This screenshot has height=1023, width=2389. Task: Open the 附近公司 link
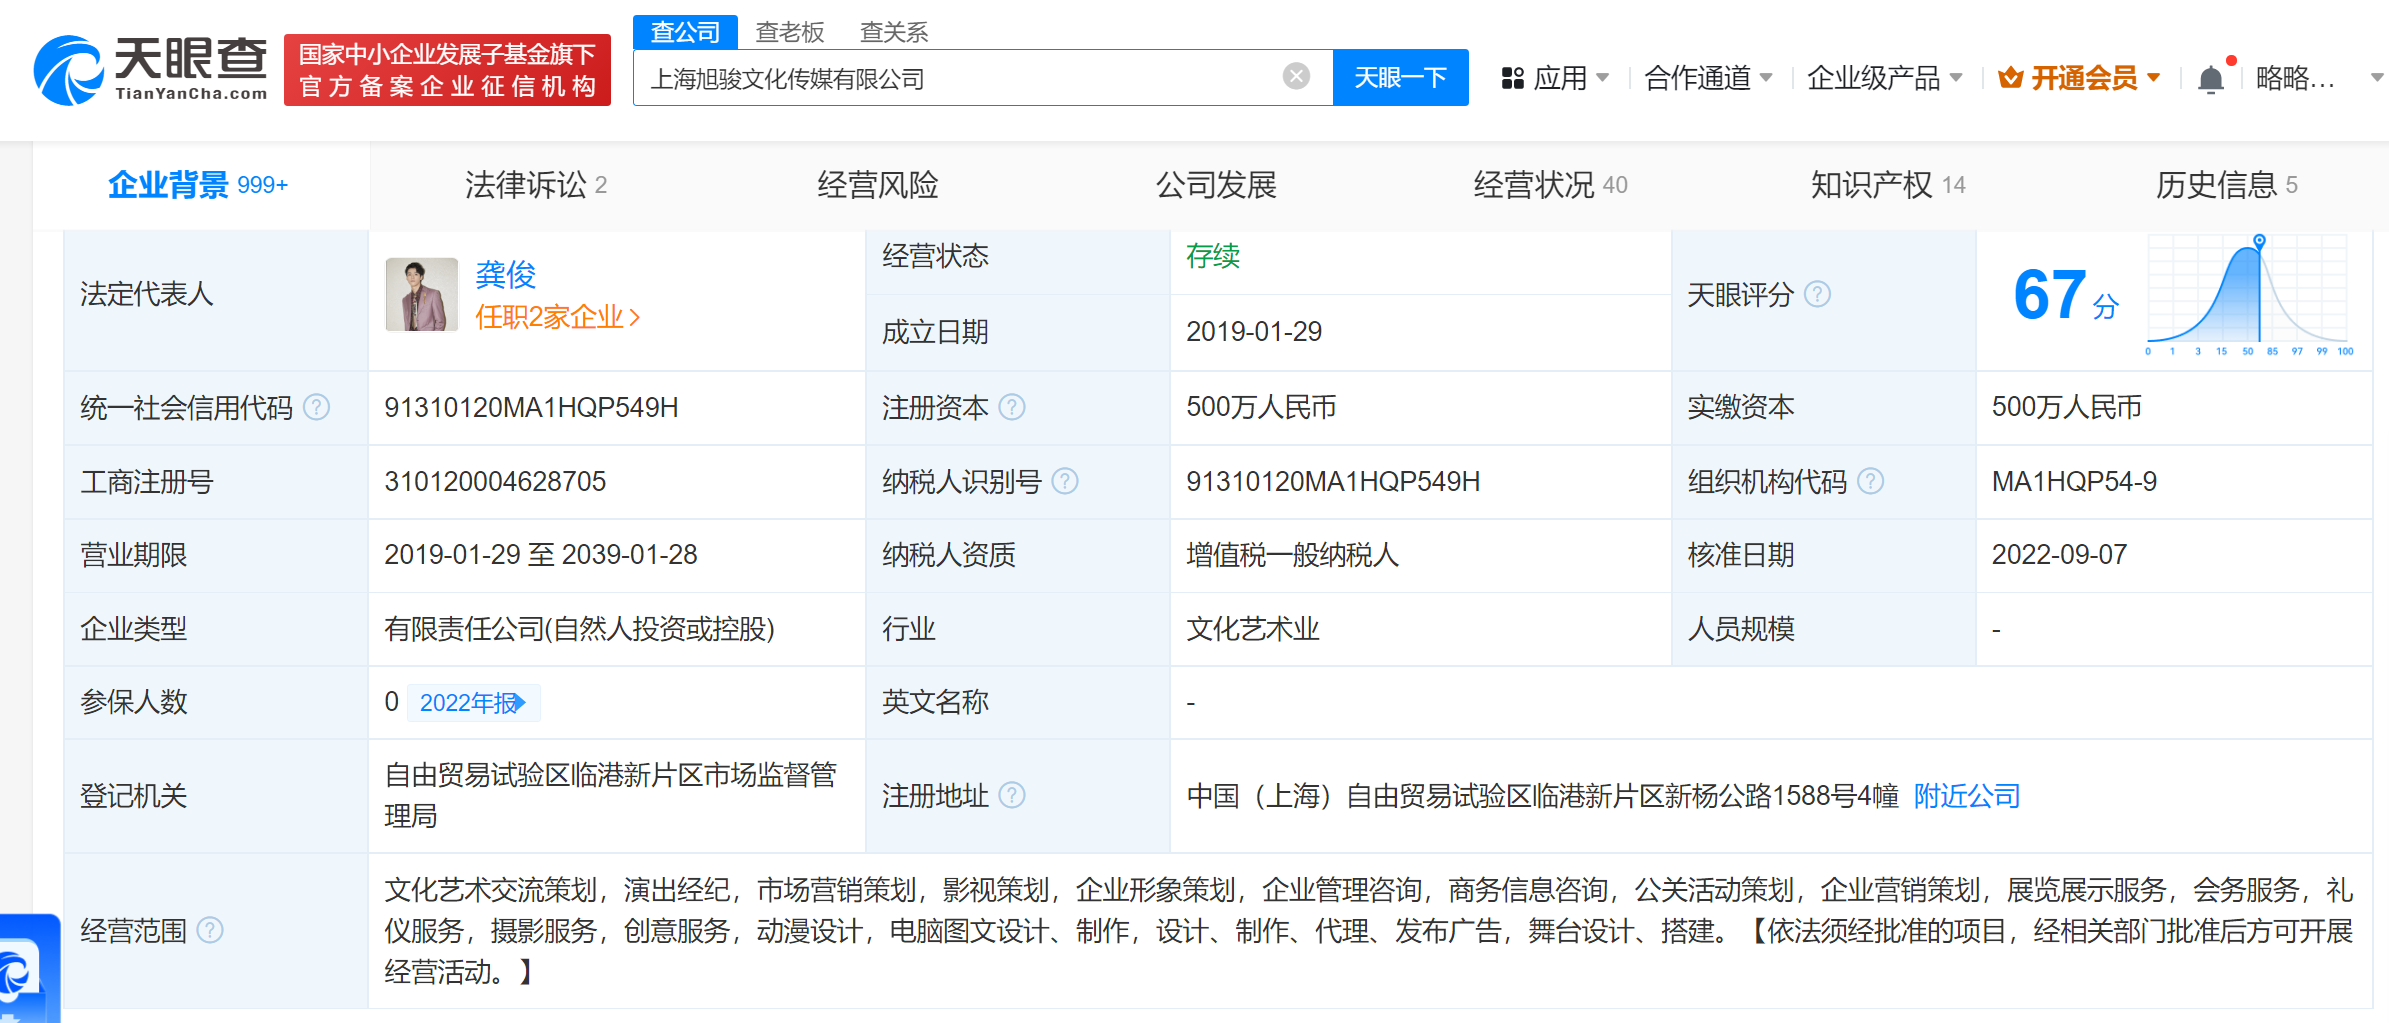pos(1966,797)
